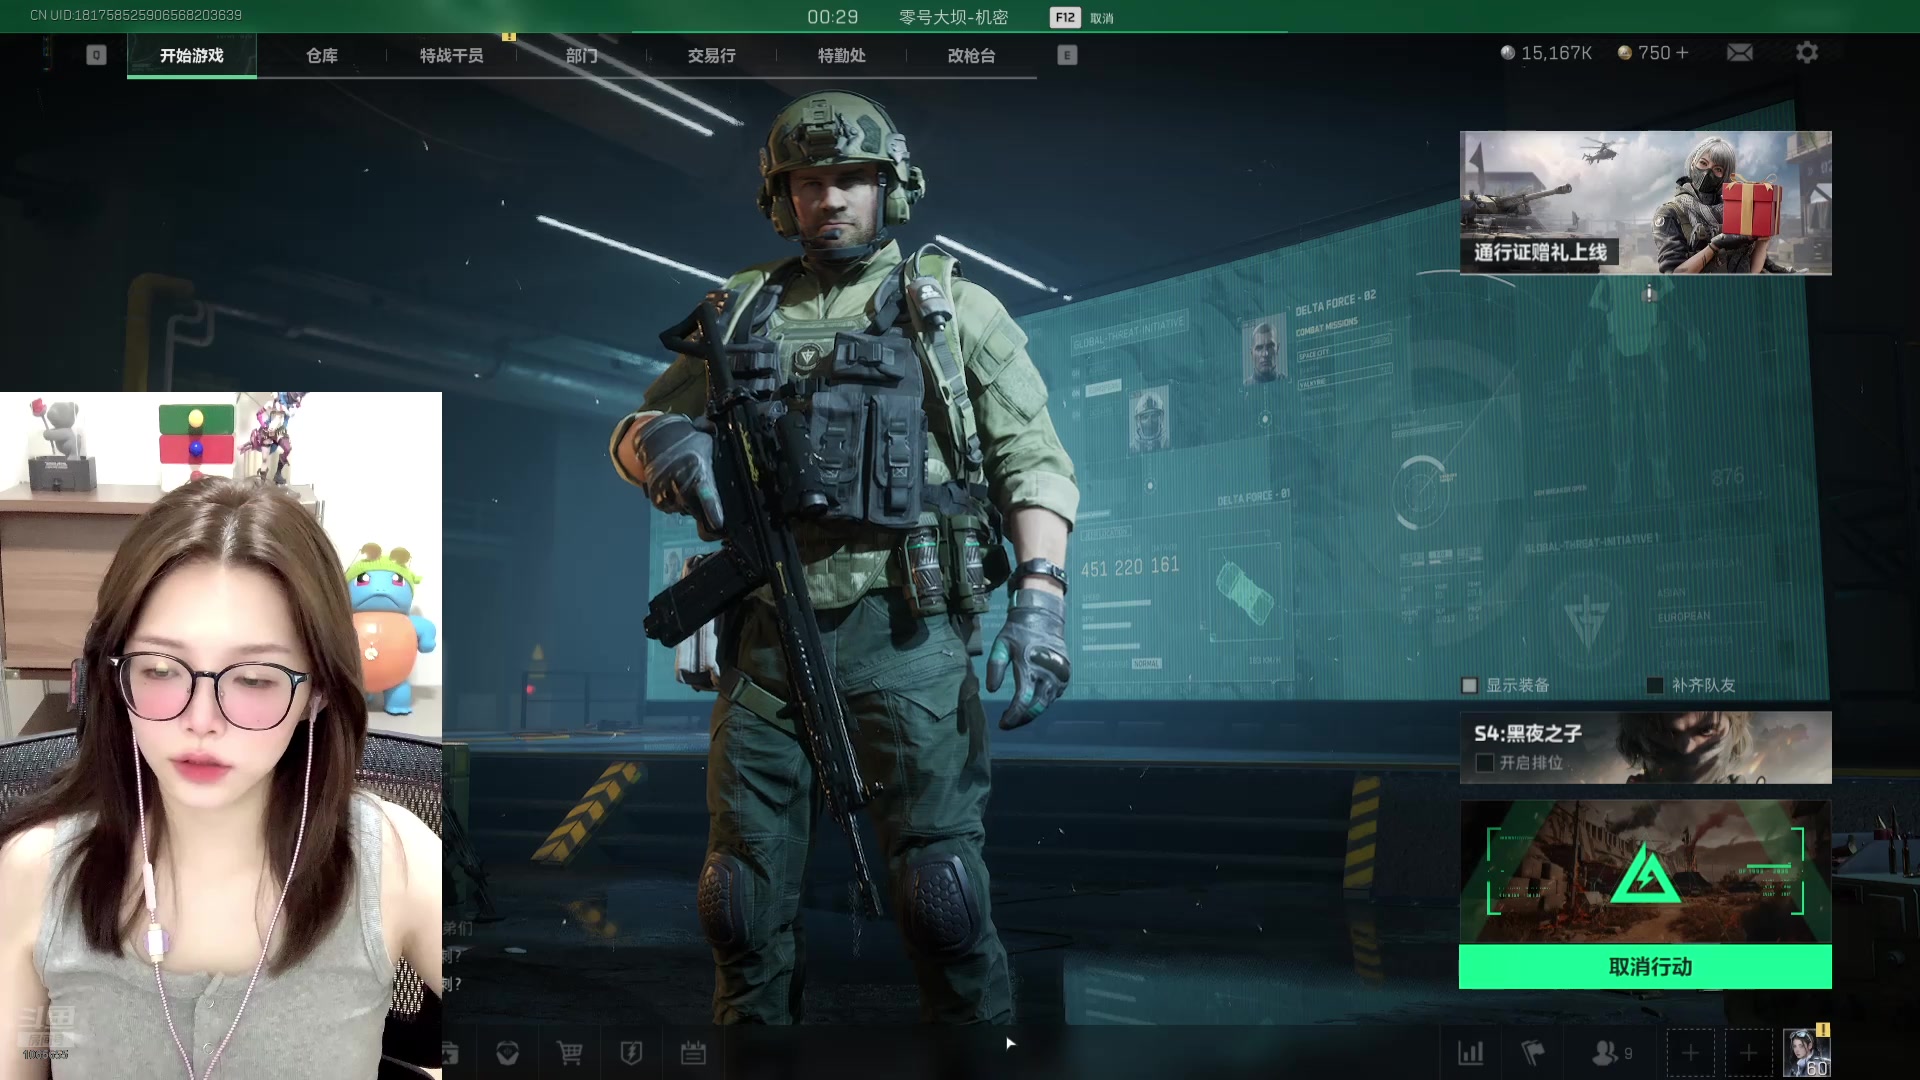This screenshot has width=1920, height=1080.
Task: Click the Q previous-tab key icon
Action: (x=96, y=55)
